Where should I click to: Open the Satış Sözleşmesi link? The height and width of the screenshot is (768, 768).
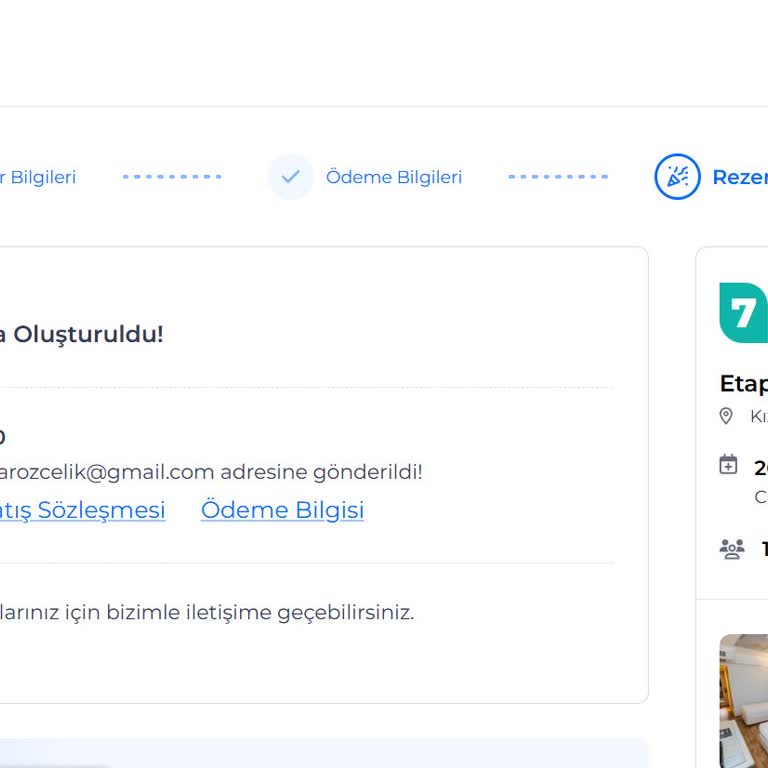click(x=82, y=510)
